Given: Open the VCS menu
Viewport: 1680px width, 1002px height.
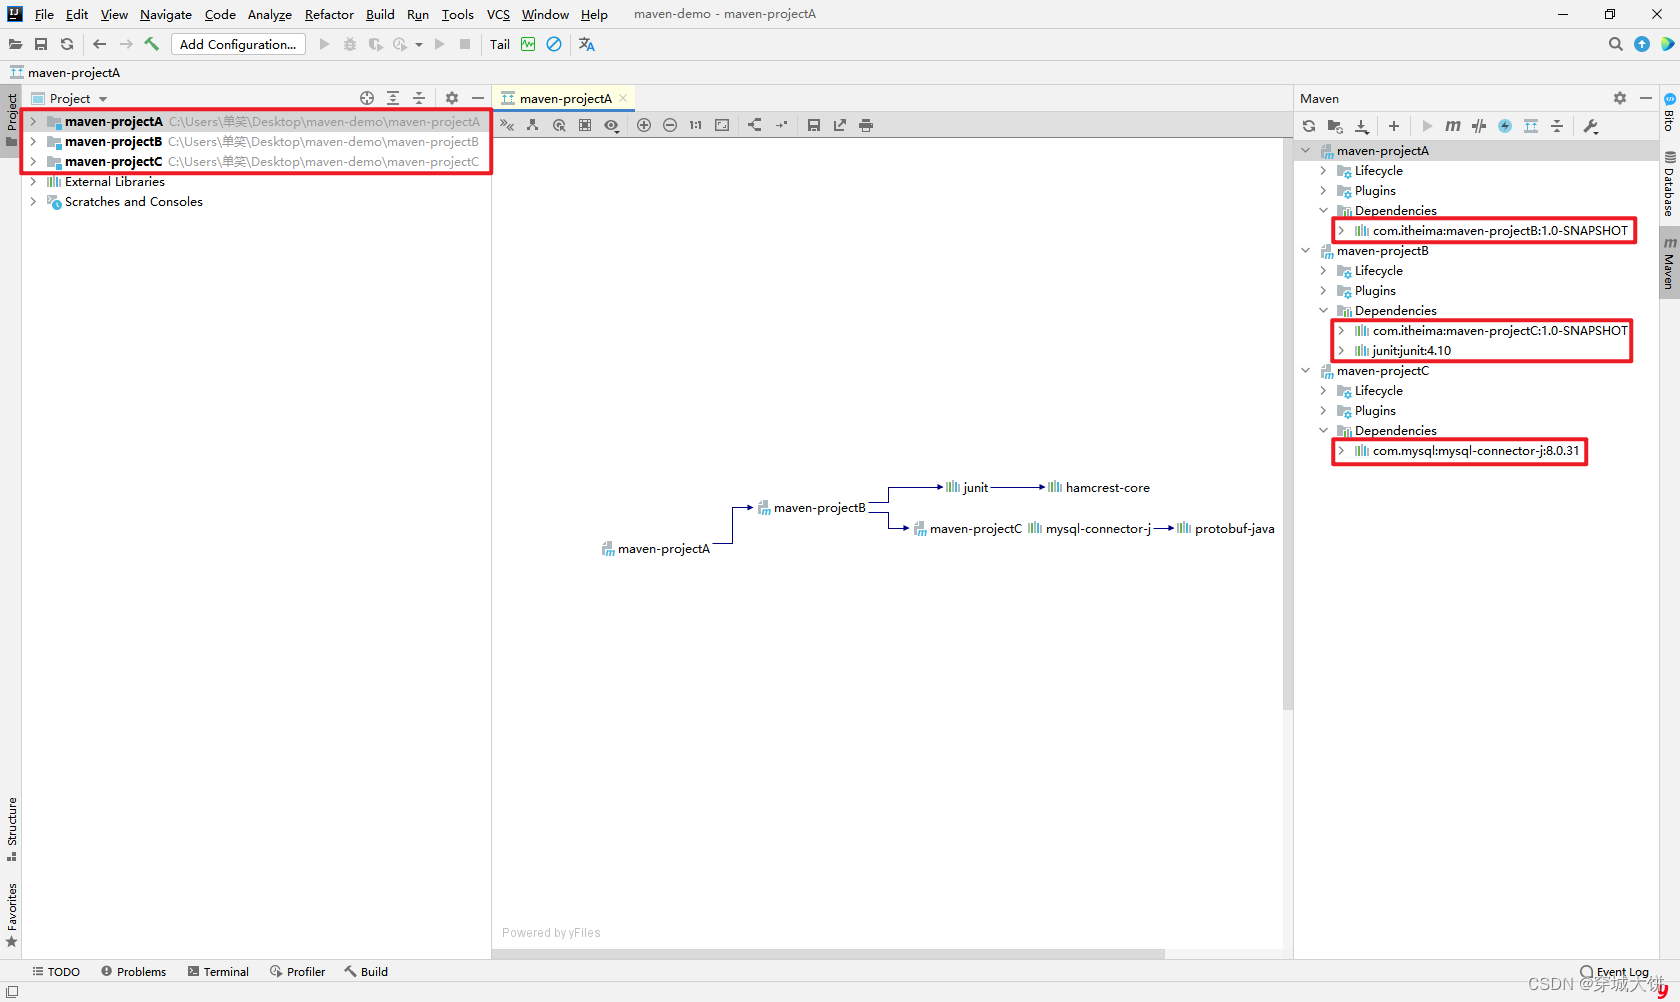Looking at the screenshot, I should click(x=498, y=14).
